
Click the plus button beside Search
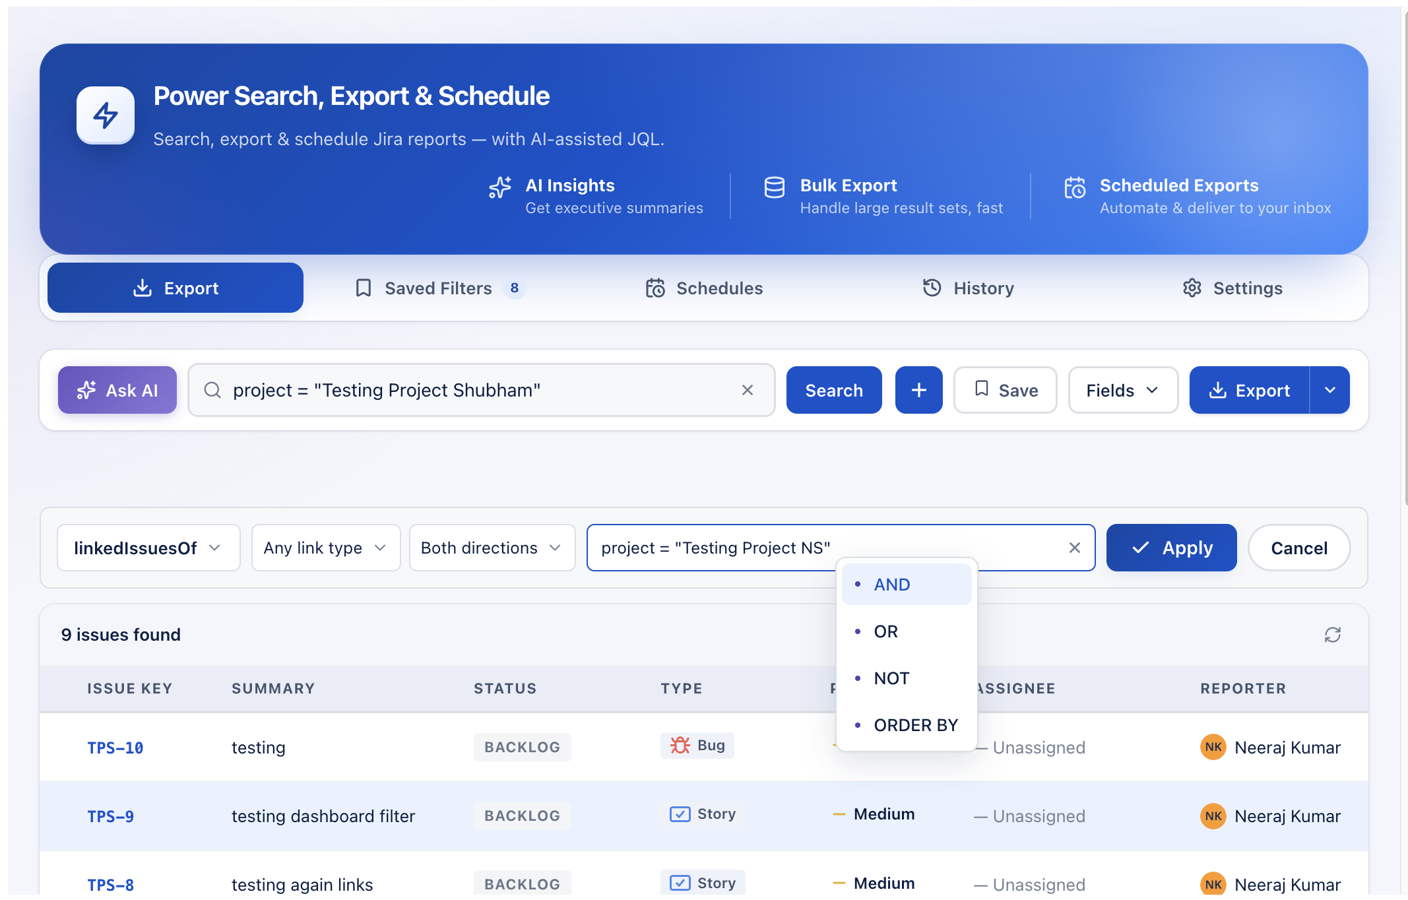point(918,390)
